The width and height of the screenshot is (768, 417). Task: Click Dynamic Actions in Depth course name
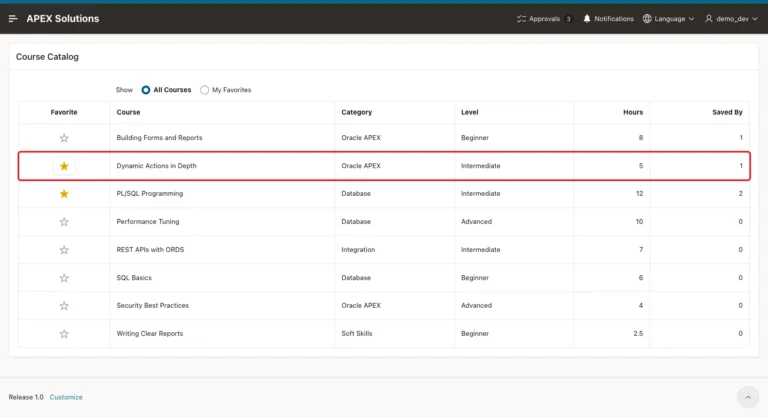tap(156, 166)
